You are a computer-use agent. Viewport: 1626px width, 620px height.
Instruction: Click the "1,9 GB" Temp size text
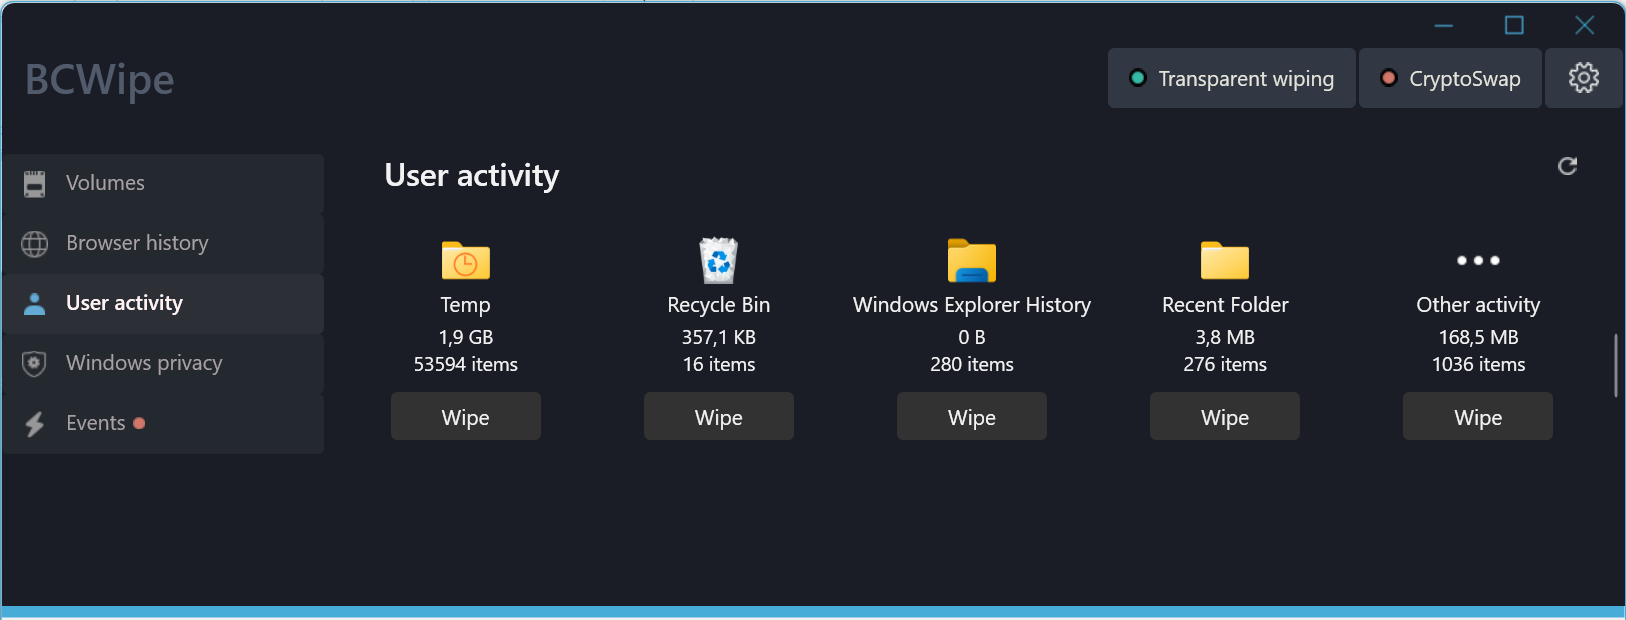(x=466, y=337)
